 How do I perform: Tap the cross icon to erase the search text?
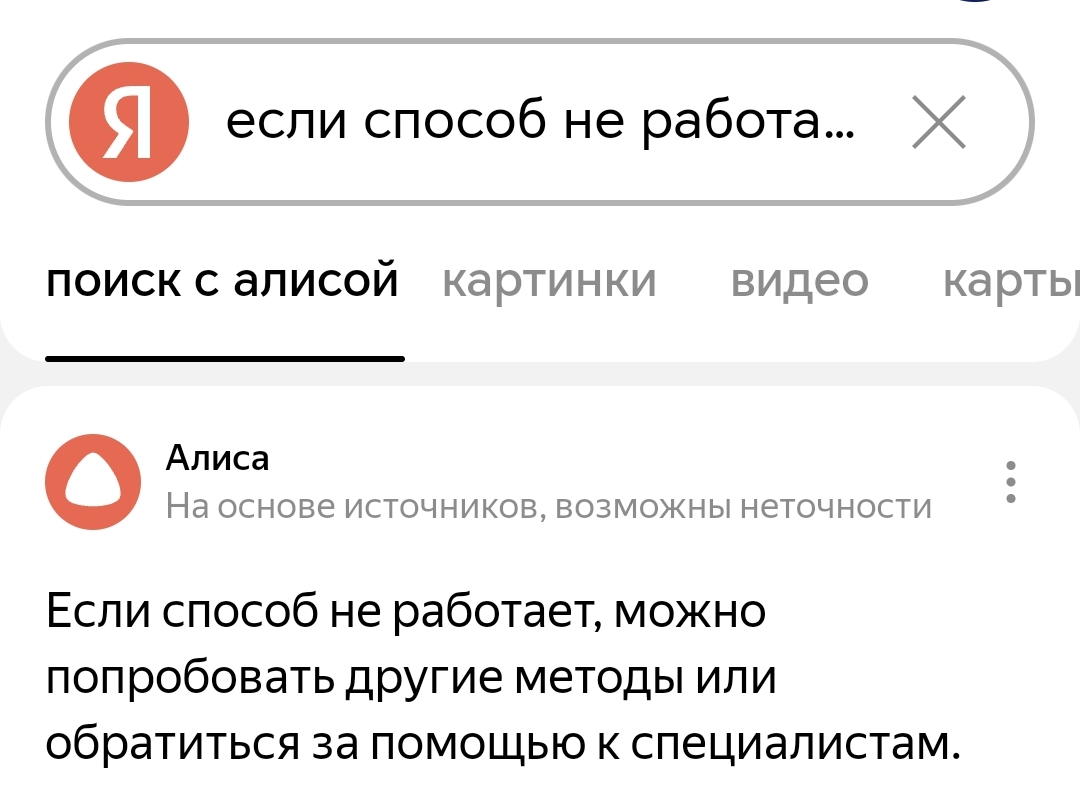[938, 122]
